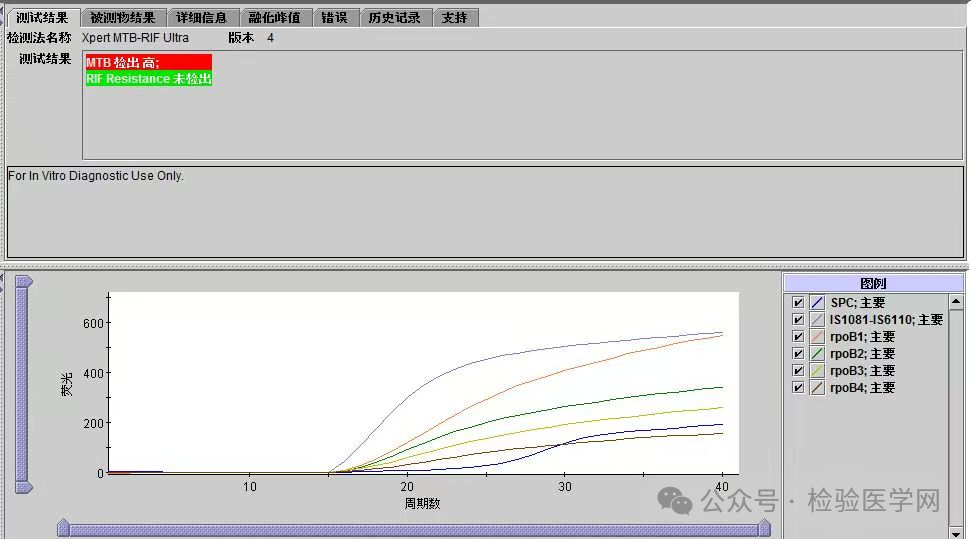971x539 pixels.
Task: Click the 'IS1081-IS6110; 主要' legend label
Action: pos(886,320)
